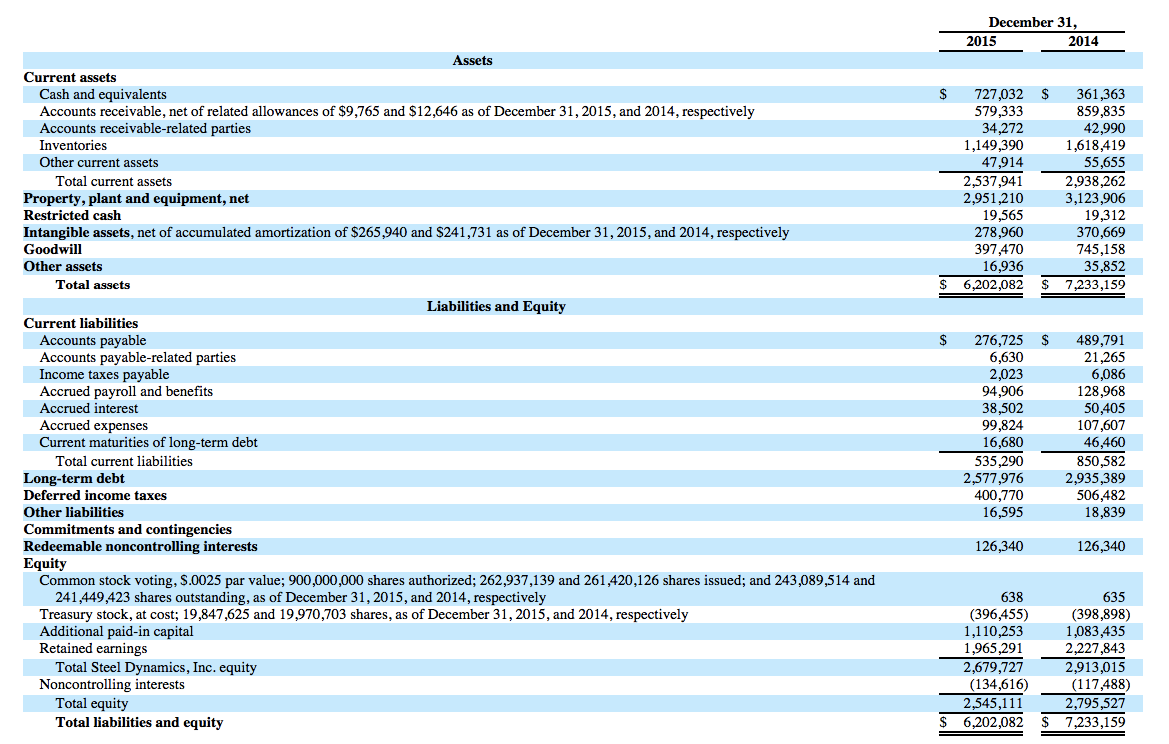Click the 'Accrued interest' label

tap(89, 409)
